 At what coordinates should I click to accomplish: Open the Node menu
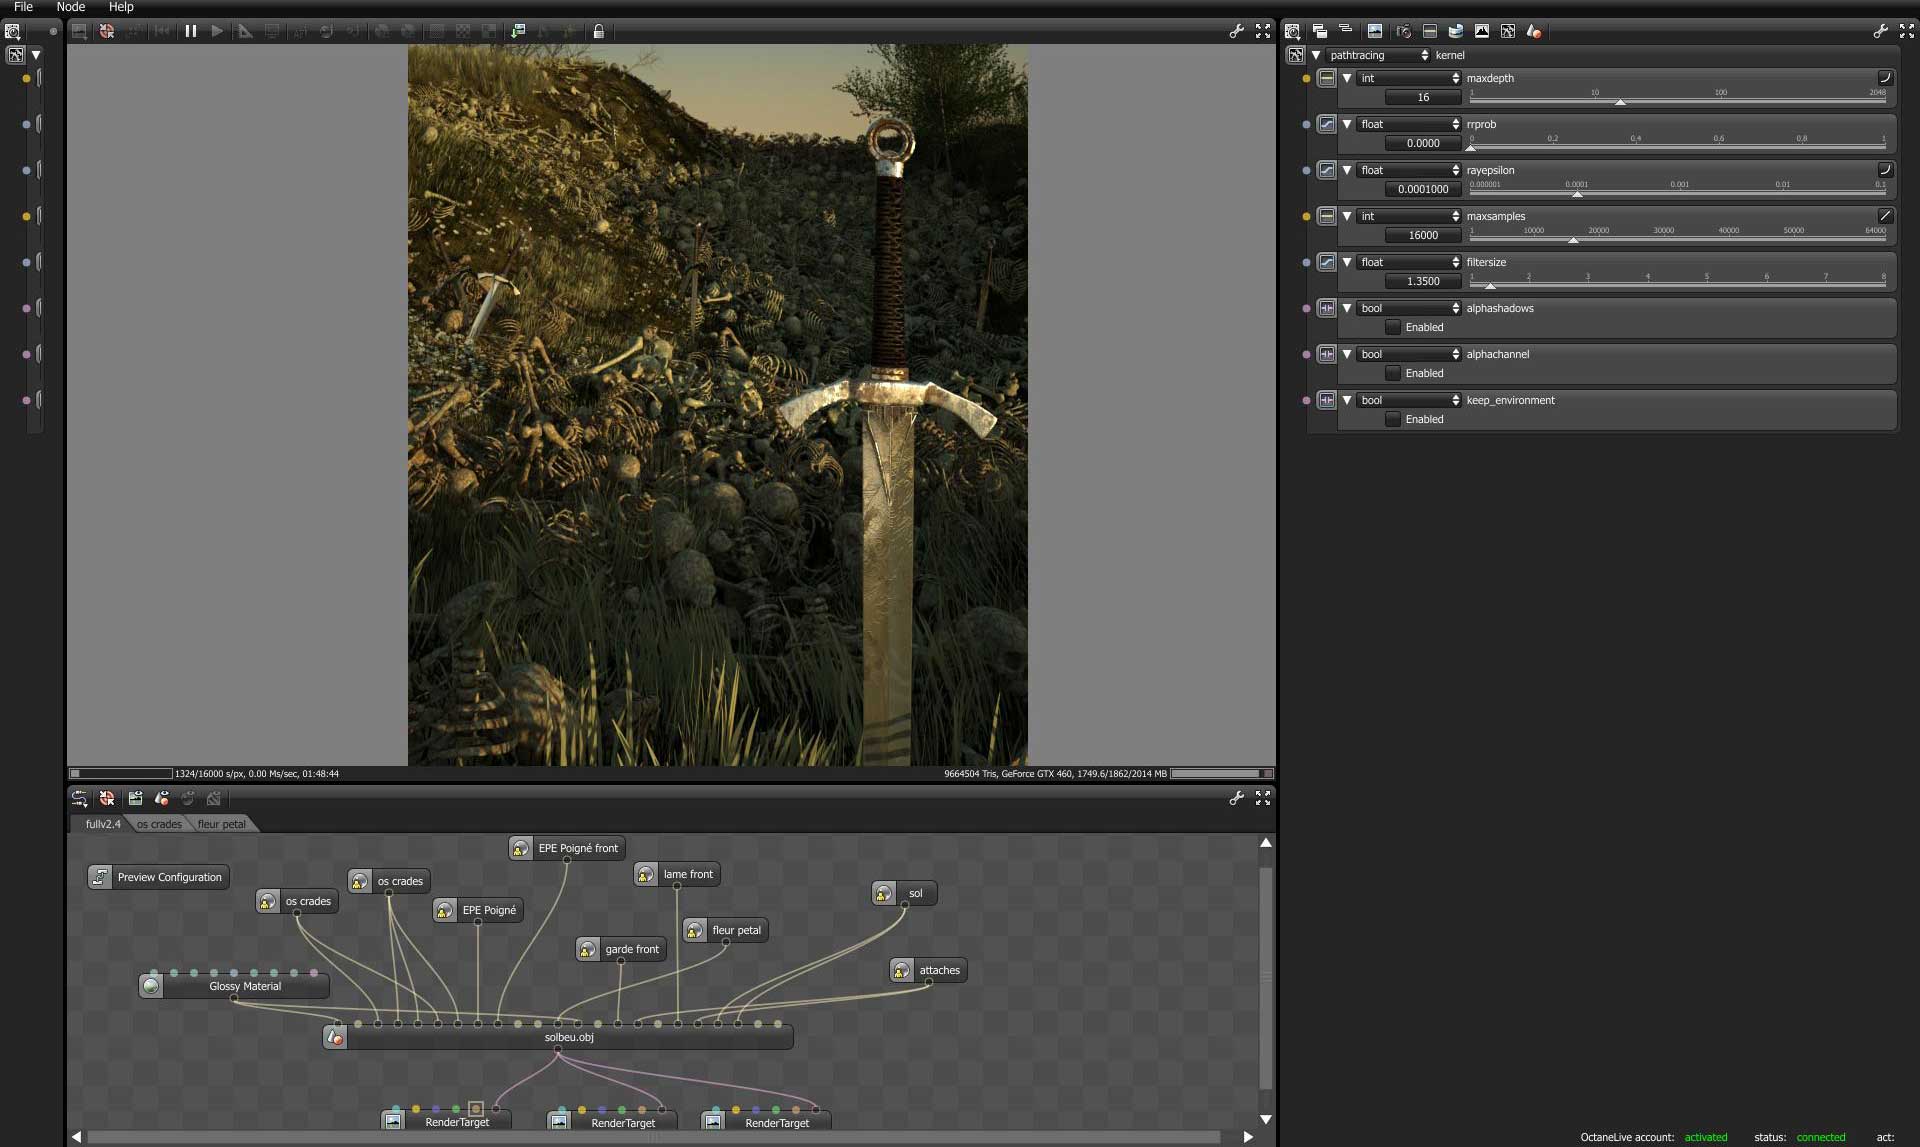(70, 7)
